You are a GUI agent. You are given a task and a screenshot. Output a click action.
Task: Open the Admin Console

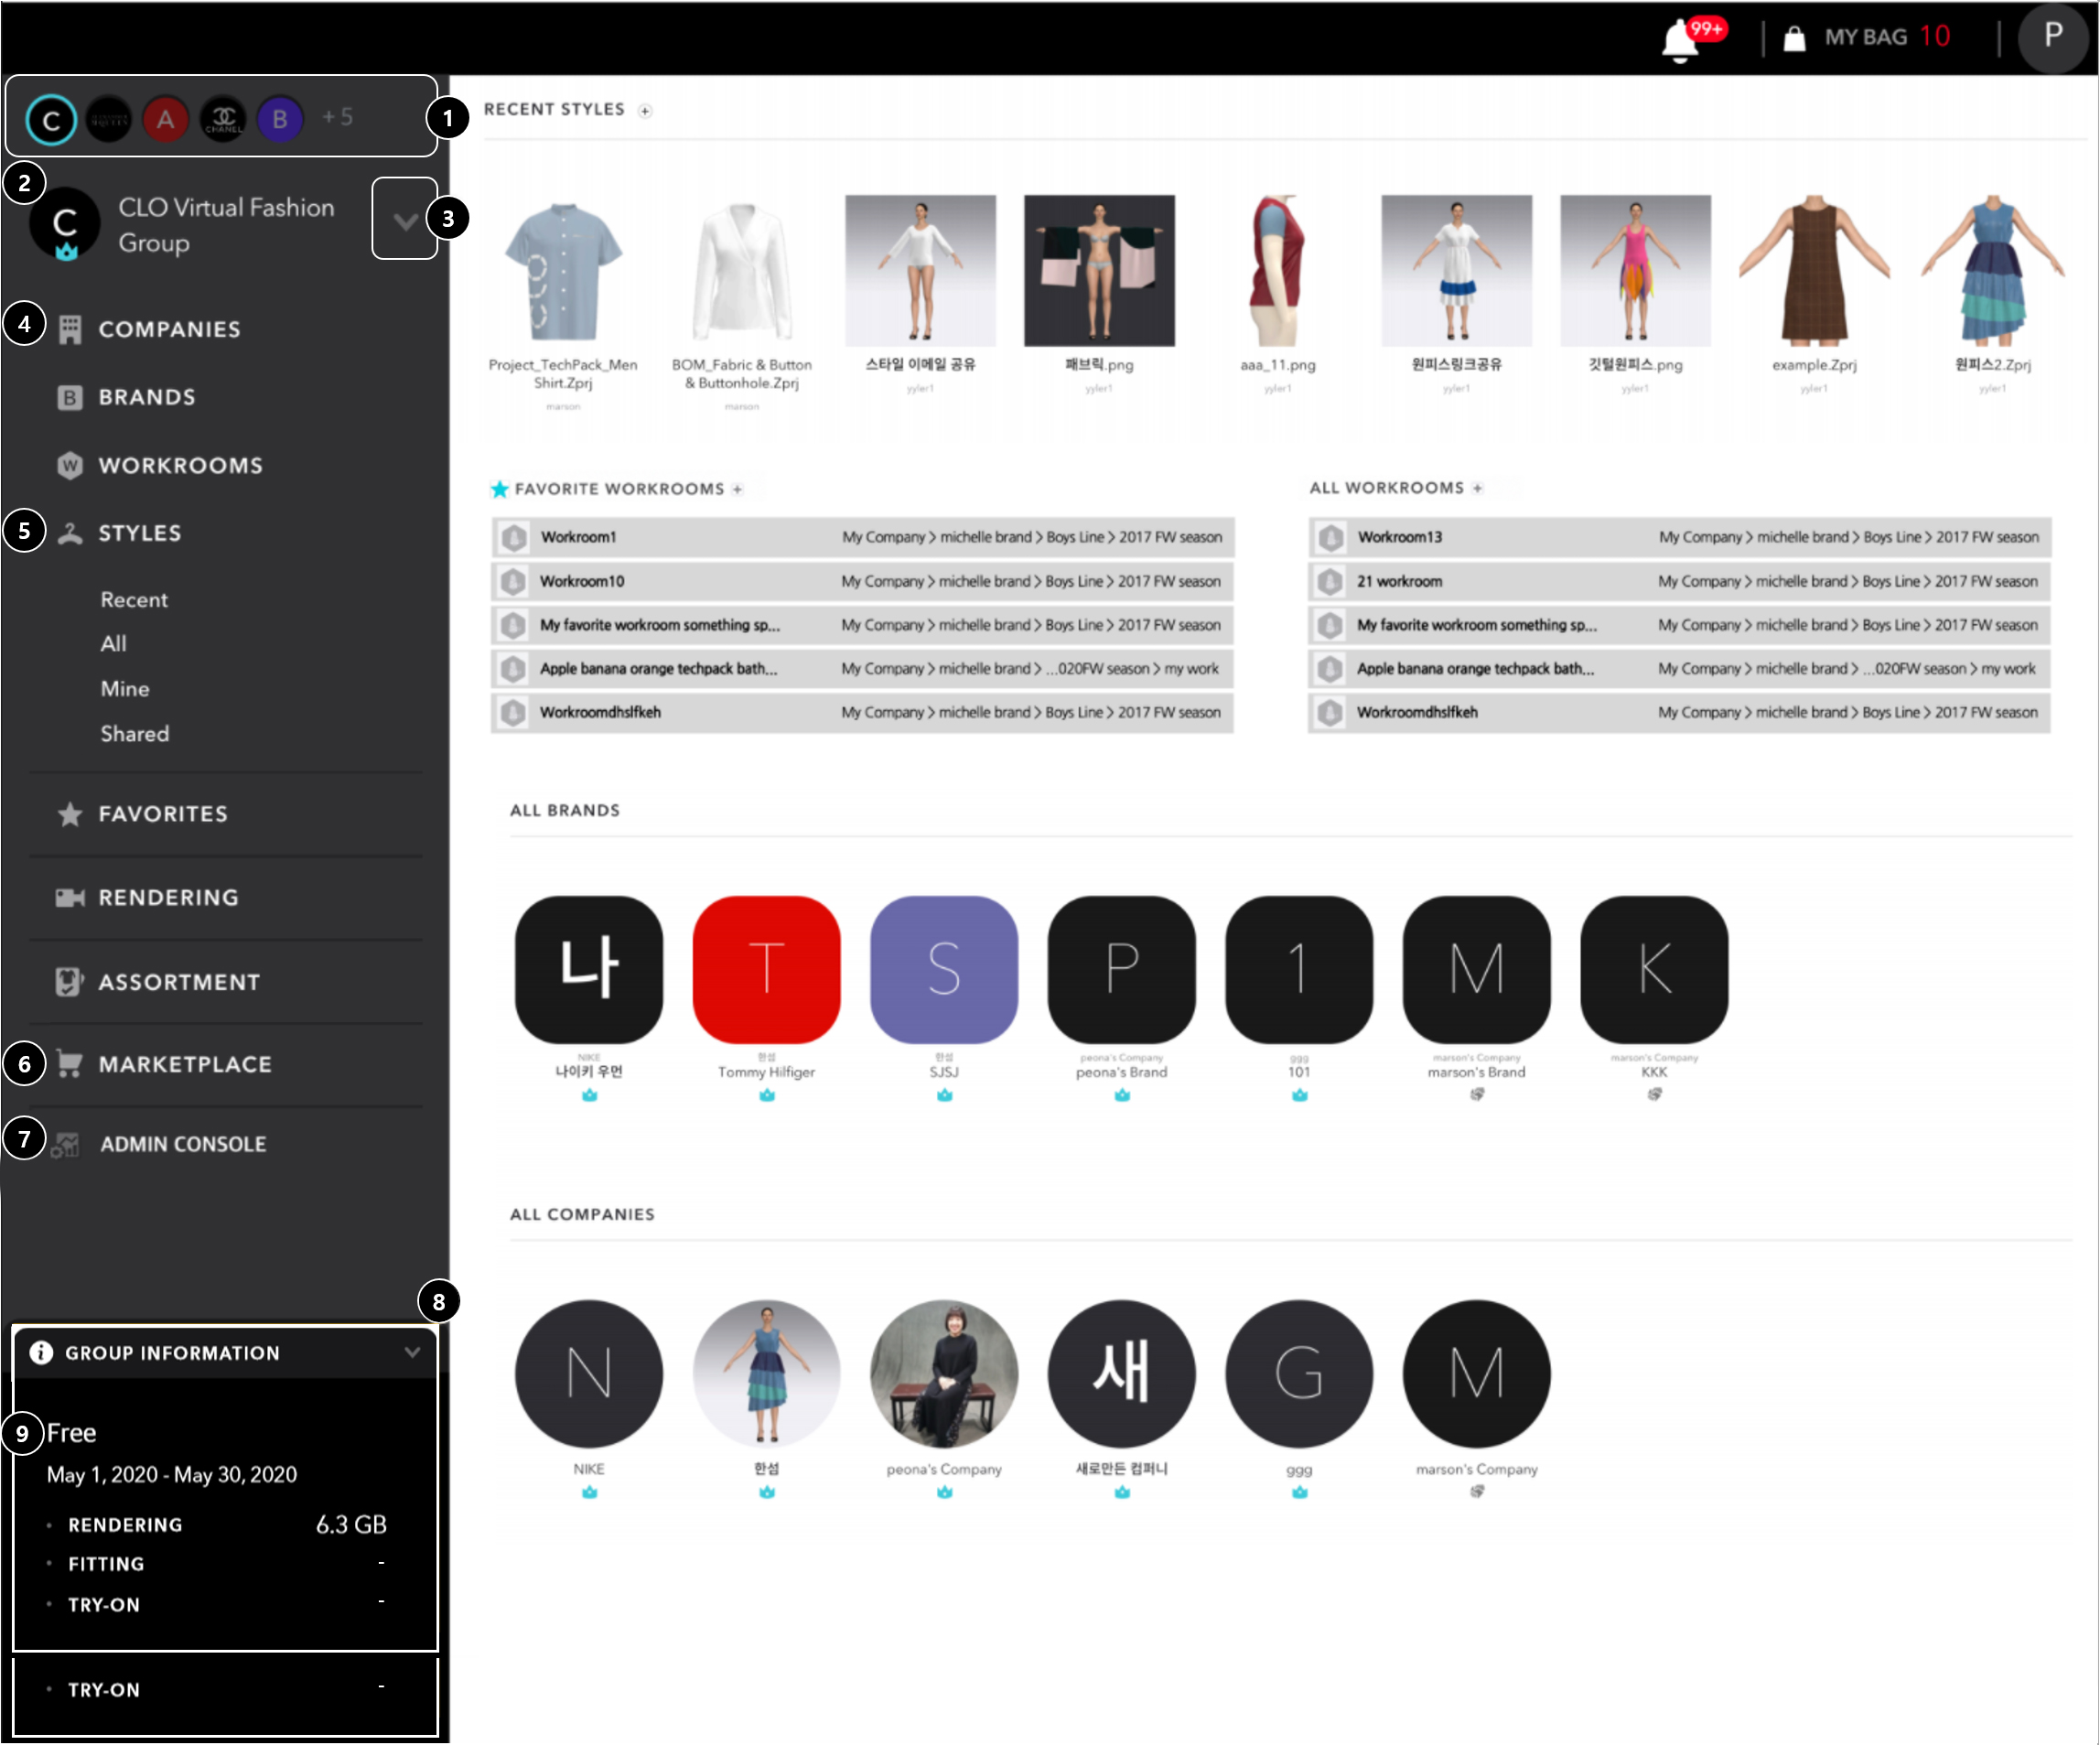coord(181,1143)
